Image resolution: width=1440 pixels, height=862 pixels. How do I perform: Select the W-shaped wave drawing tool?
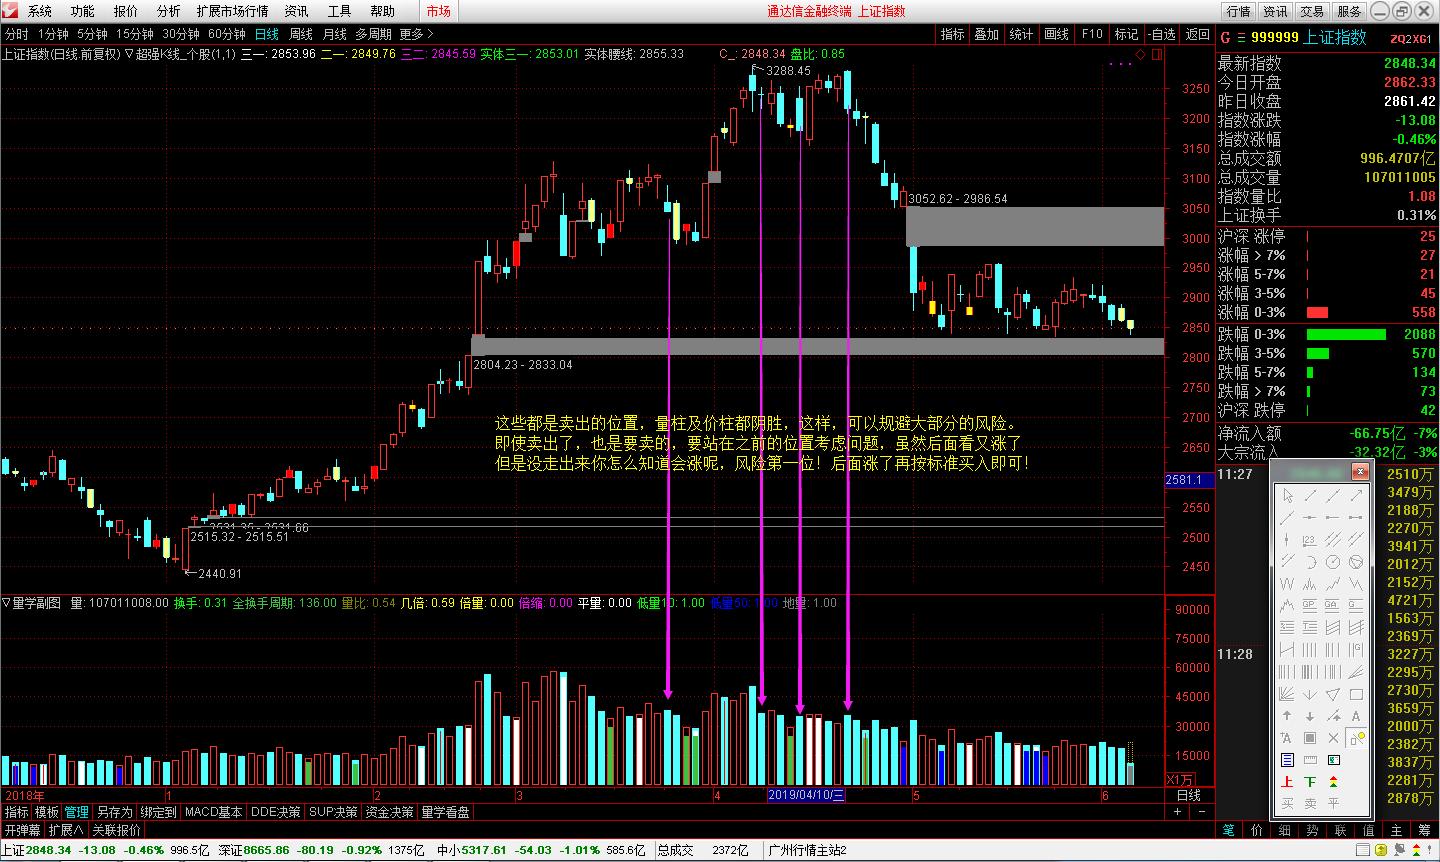click(x=1287, y=584)
